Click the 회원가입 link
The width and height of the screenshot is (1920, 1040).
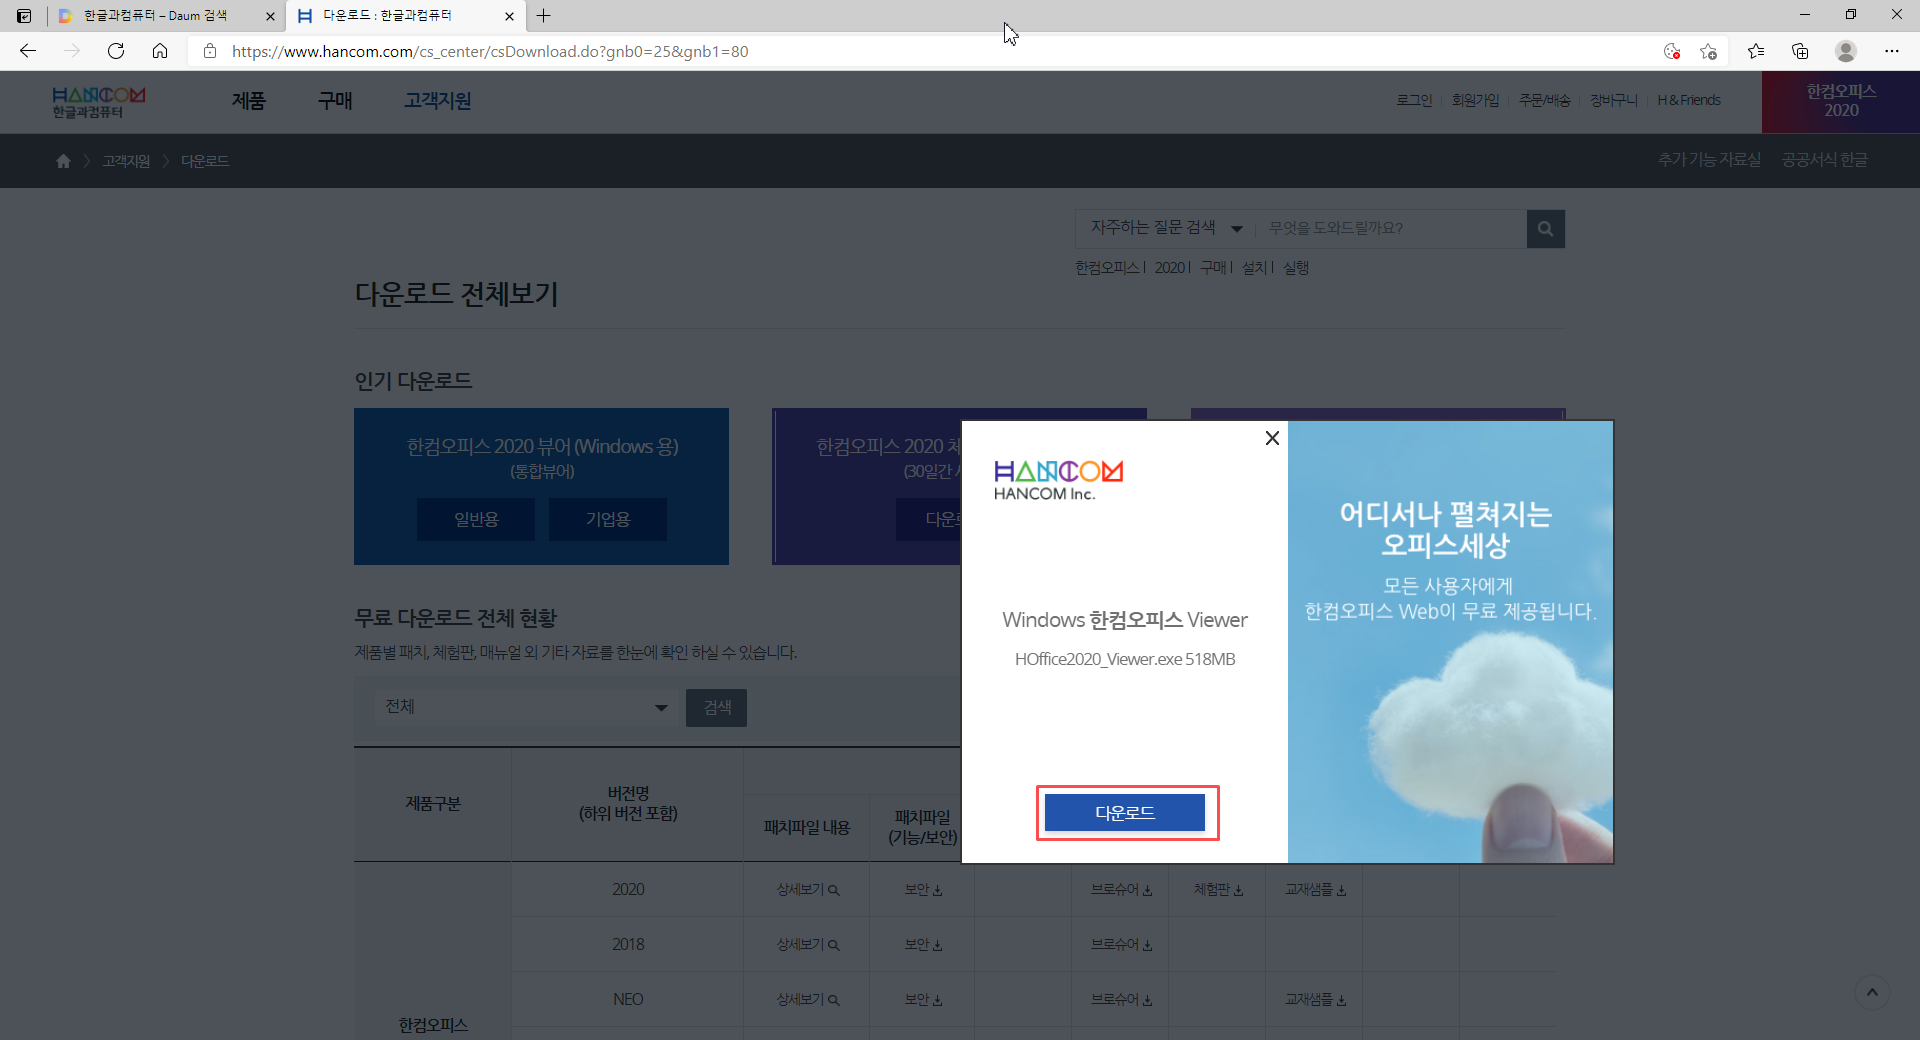(1475, 100)
